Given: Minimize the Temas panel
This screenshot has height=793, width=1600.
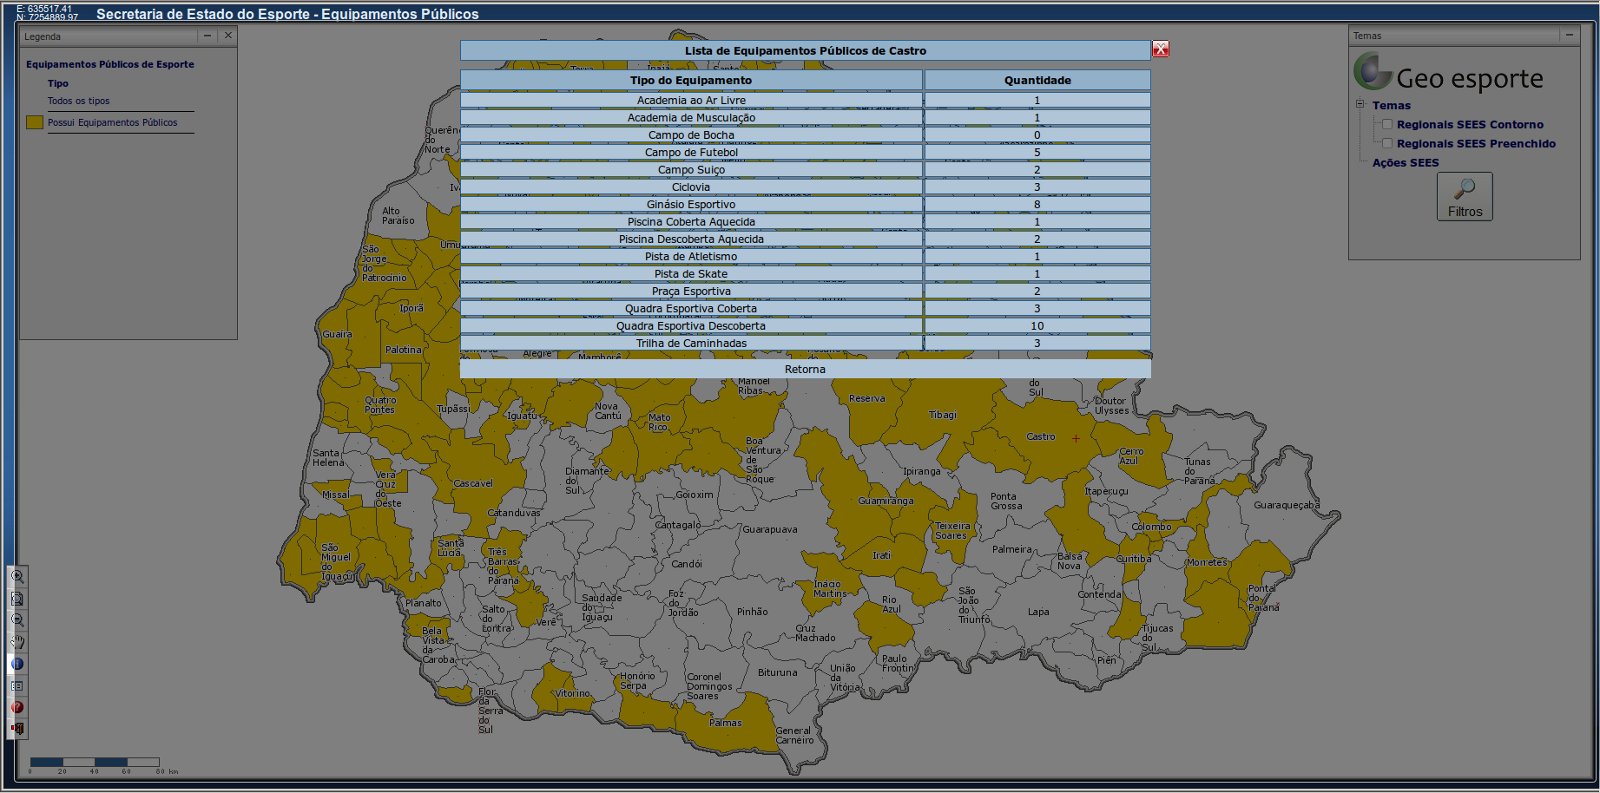Looking at the screenshot, I should (x=1569, y=35).
